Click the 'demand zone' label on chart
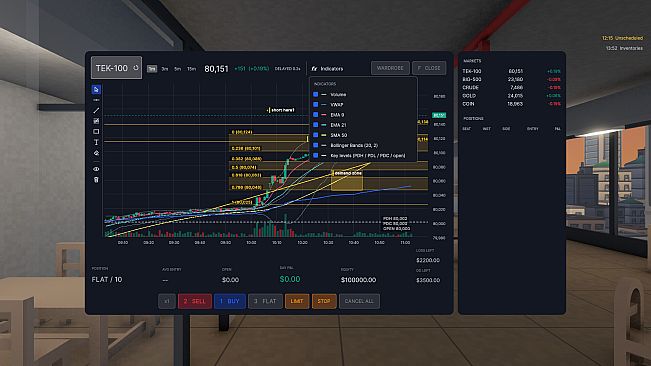Image resolution: width=651 pixels, height=366 pixels. tap(347, 173)
